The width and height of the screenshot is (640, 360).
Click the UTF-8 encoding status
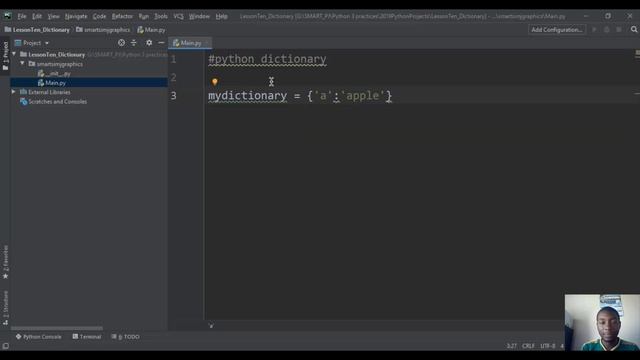(548, 346)
